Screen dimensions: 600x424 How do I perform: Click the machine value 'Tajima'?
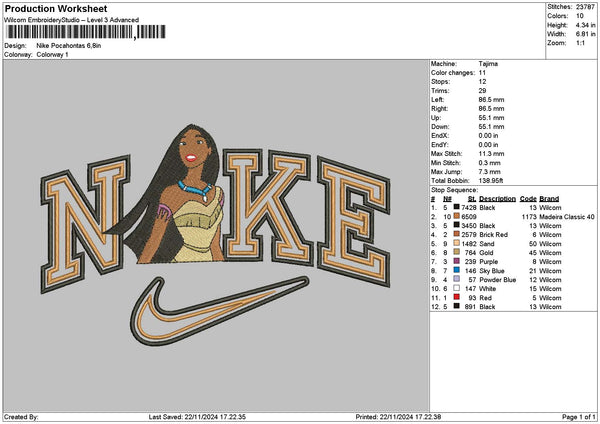488,64
